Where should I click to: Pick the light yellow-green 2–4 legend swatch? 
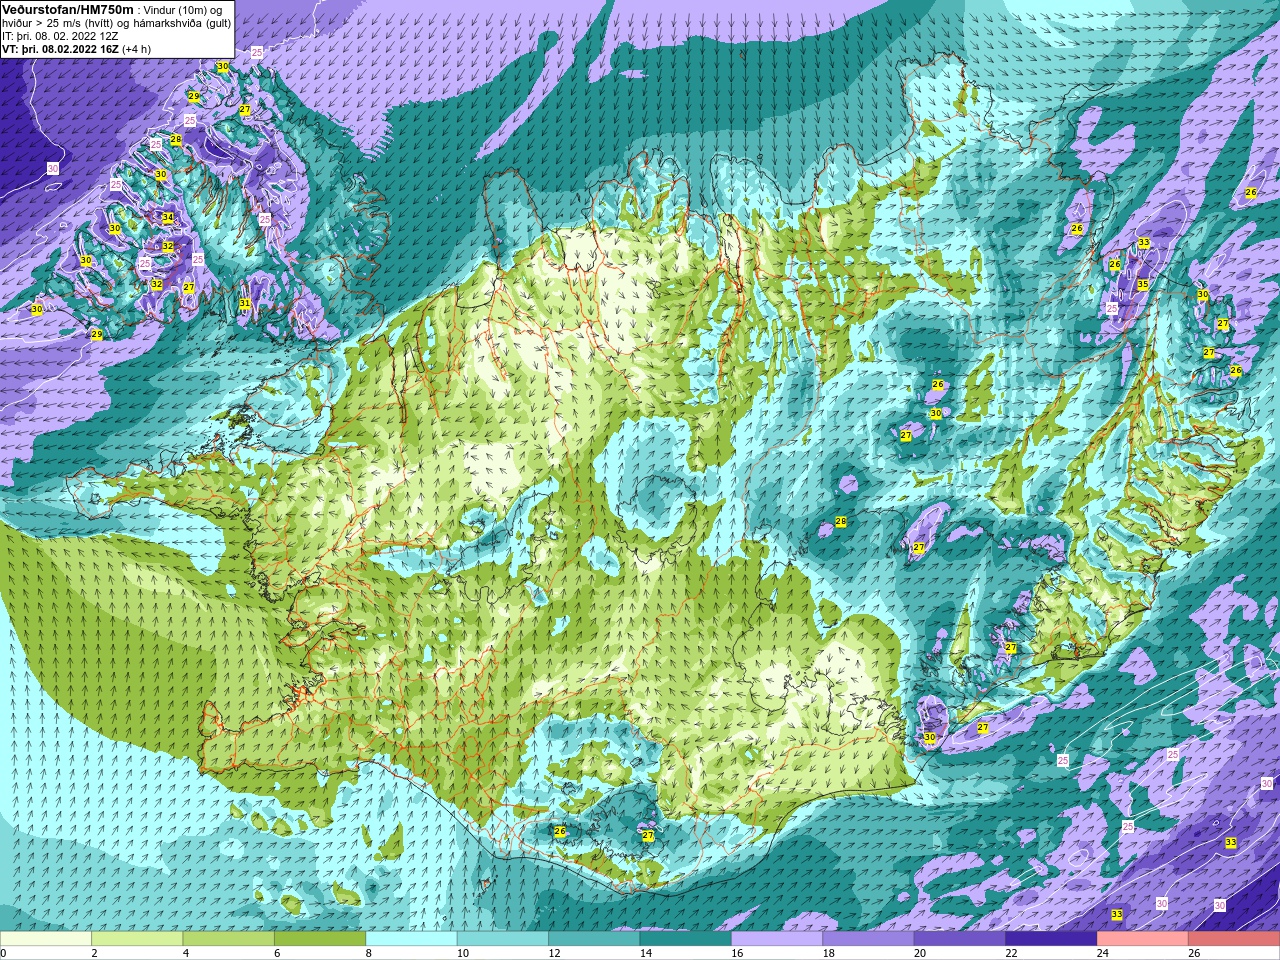coord(137,939)
